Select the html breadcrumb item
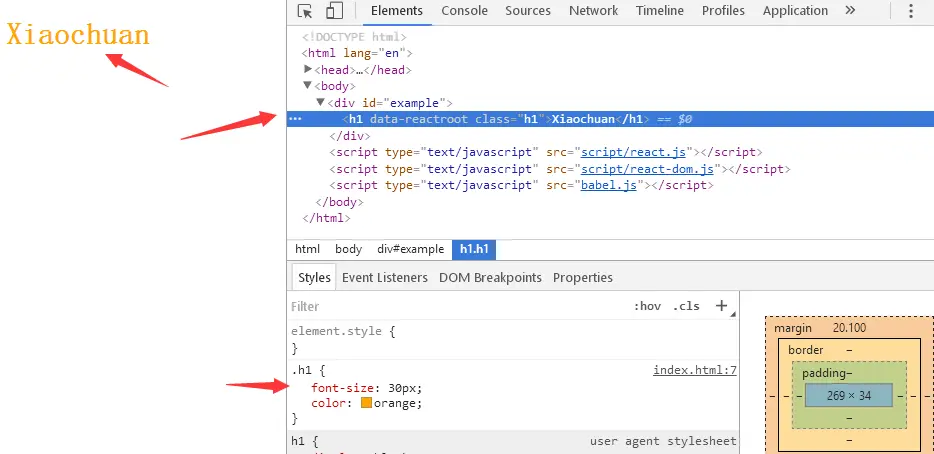The image size is (934, 454). point(307,249)
